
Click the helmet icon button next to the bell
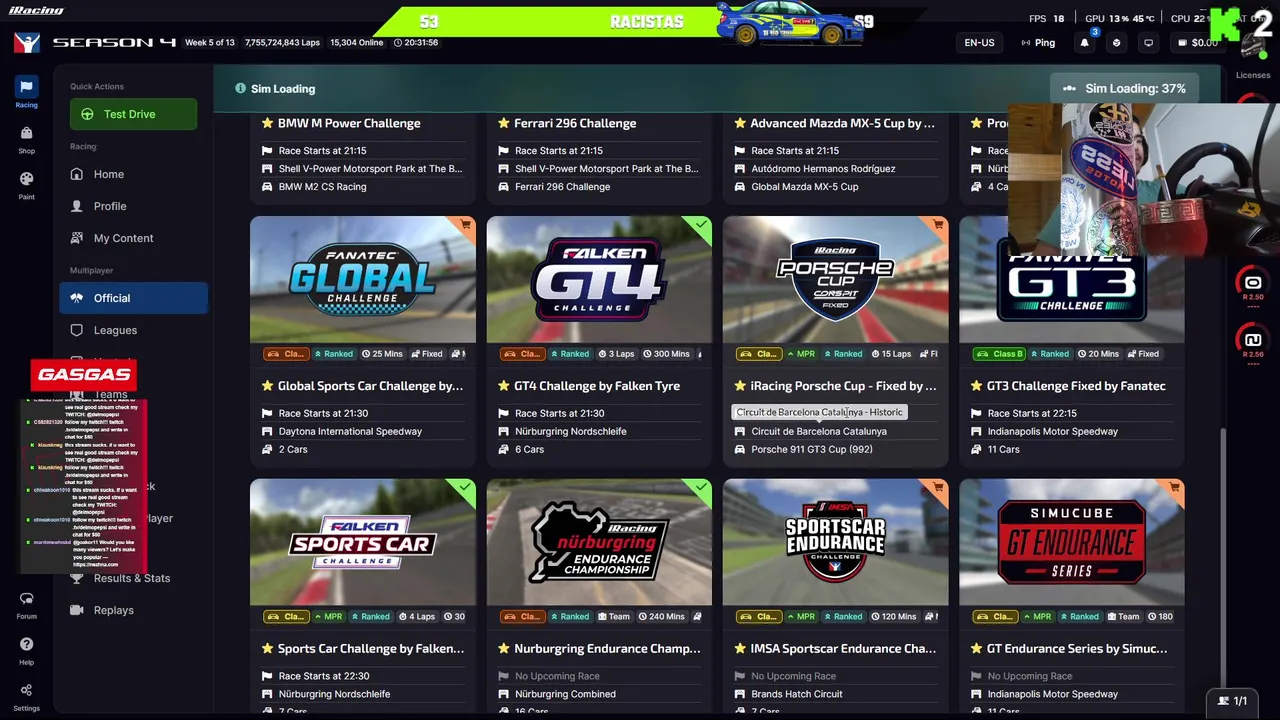point(1116,43)
